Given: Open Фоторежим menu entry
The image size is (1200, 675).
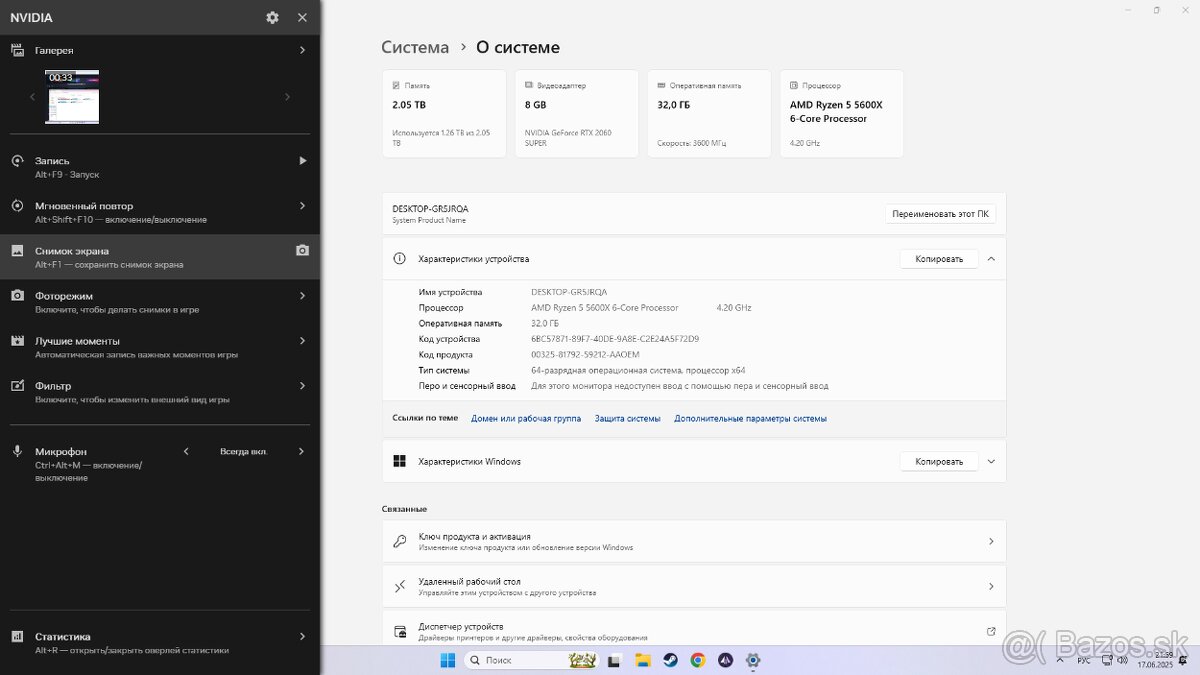Looking at the screenshot, I should [x=160, y=302].
